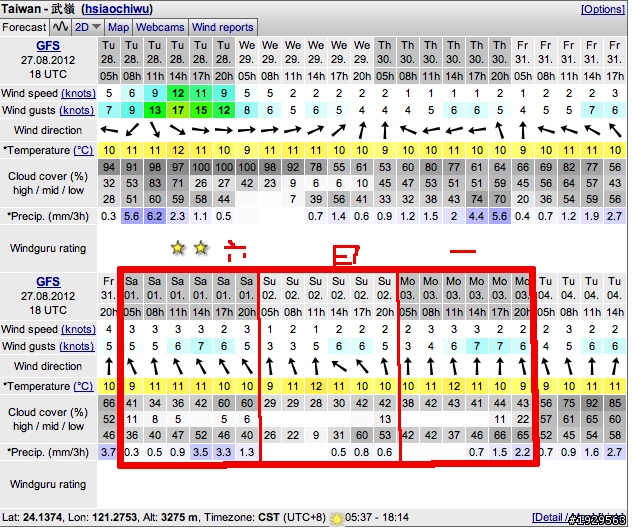Open the Wind reports tab

tap(223, 27)
